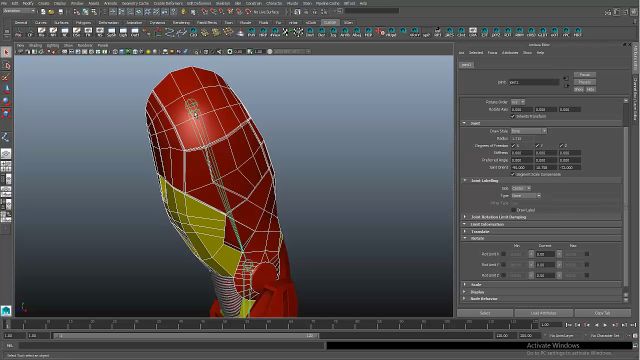Click the joint name input field
This screenshot has width=640, height=360.
coord(534,82)
